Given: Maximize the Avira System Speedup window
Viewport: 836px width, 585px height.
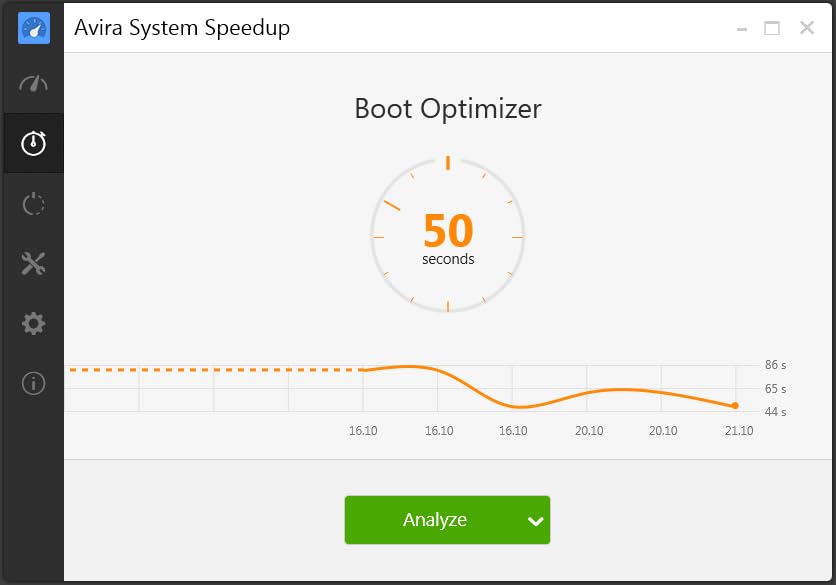Looking at the screenshot, I should 772,28.
